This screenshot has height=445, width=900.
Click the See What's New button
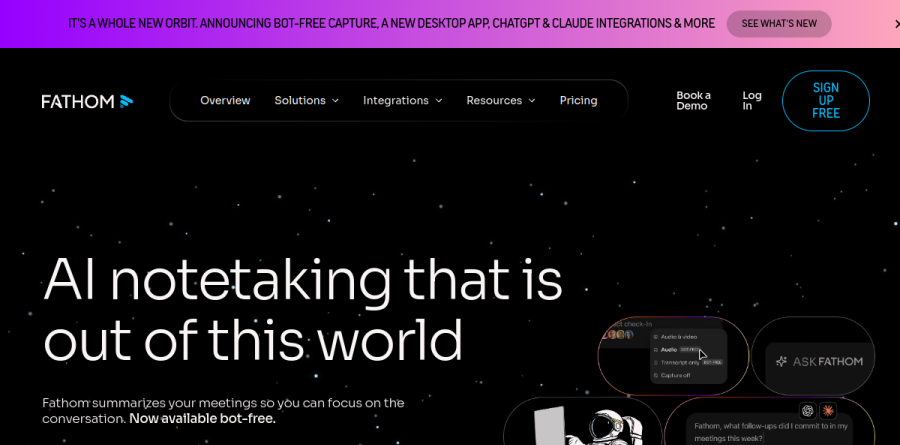pos(779,24)
